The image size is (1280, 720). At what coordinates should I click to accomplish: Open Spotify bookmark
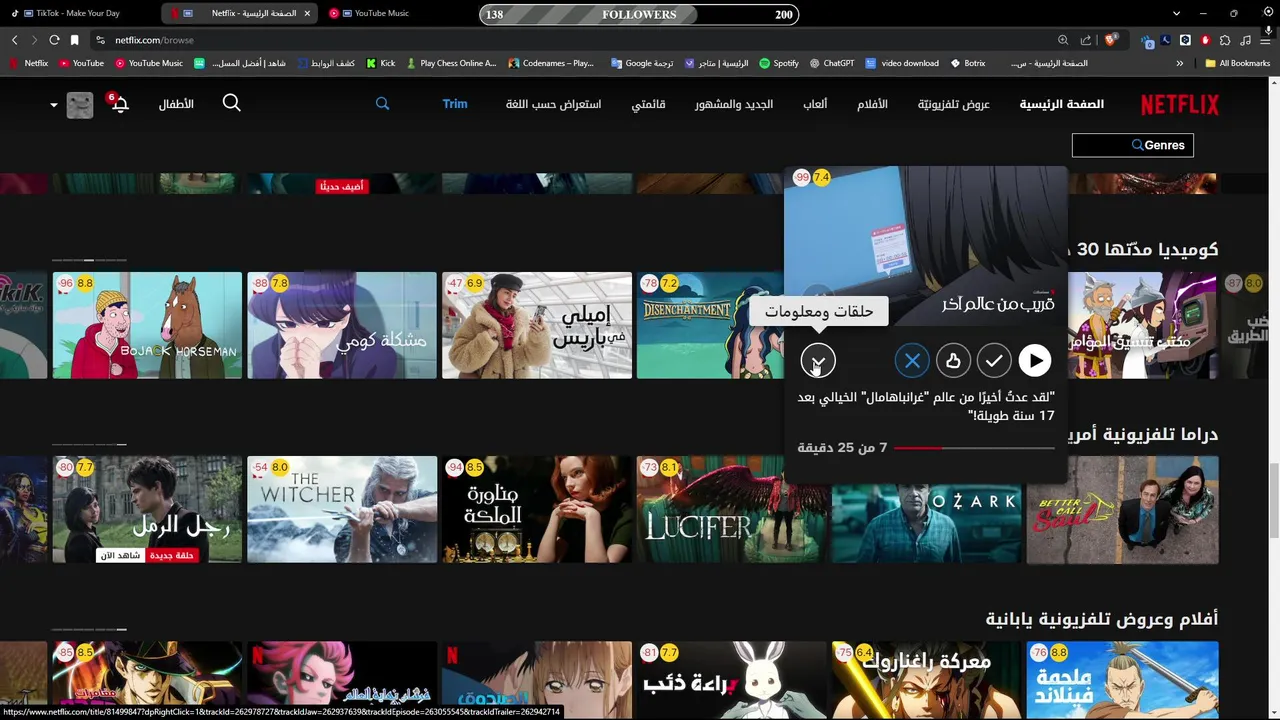(778, 63)
